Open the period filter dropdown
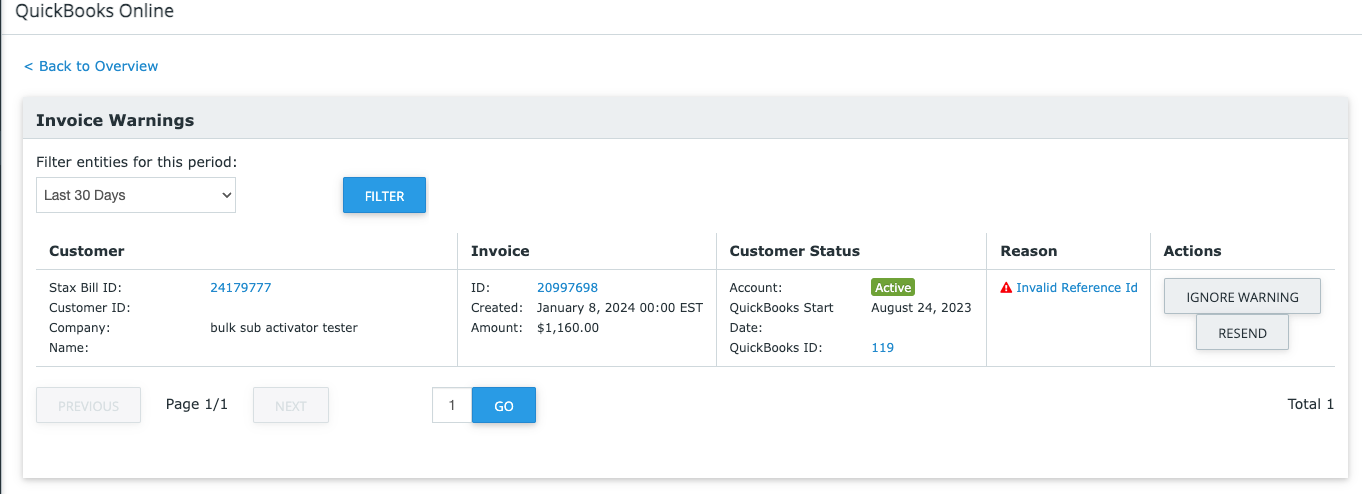Image resolution: width=1362 pixels, height=494 pixels. coord(136,195)
